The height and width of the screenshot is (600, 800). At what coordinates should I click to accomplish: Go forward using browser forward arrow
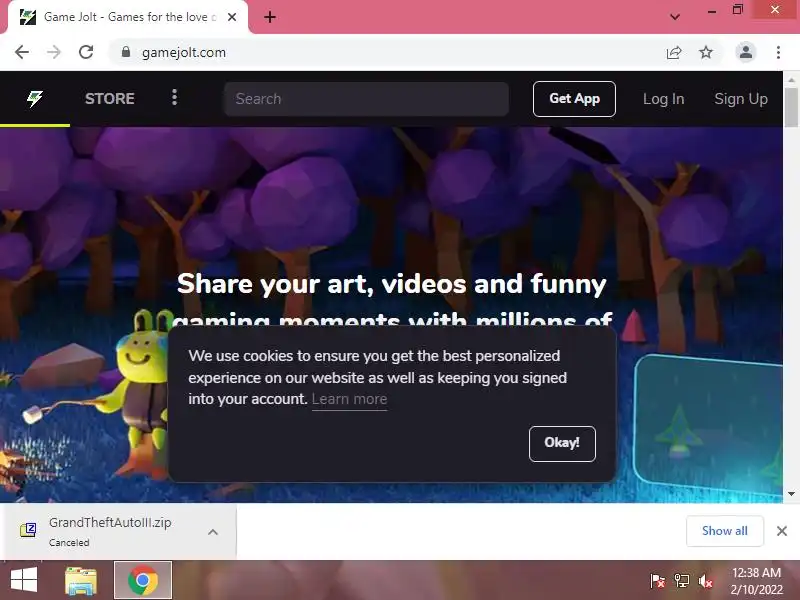click(54, 52)
